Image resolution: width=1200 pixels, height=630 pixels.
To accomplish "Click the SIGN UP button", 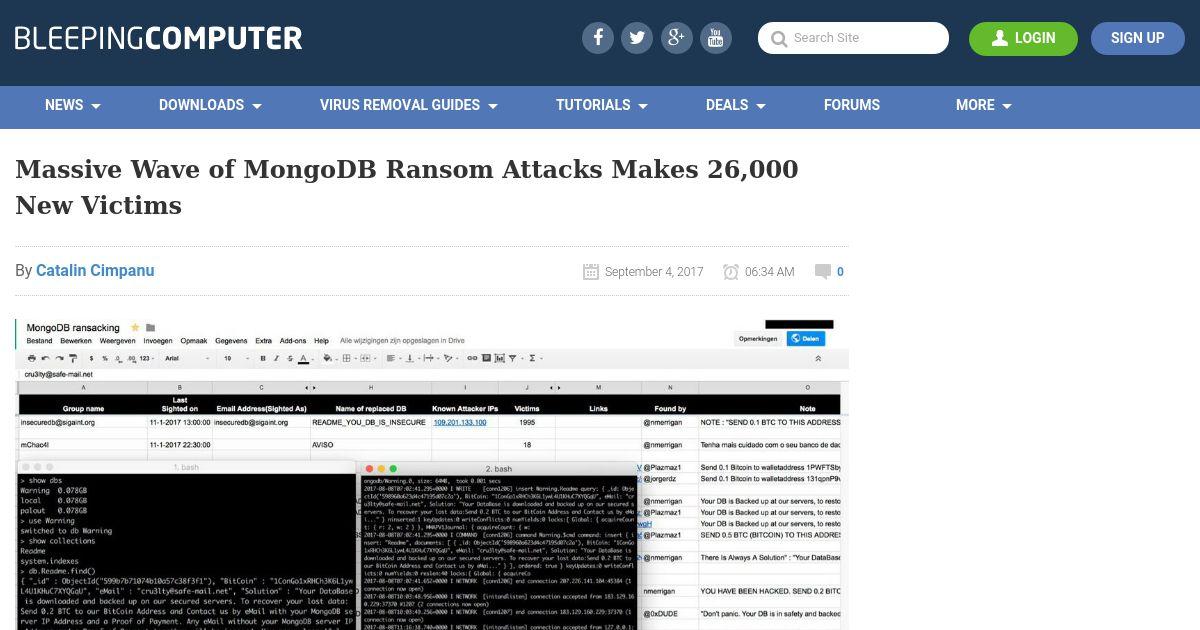I will [1137, 38].
